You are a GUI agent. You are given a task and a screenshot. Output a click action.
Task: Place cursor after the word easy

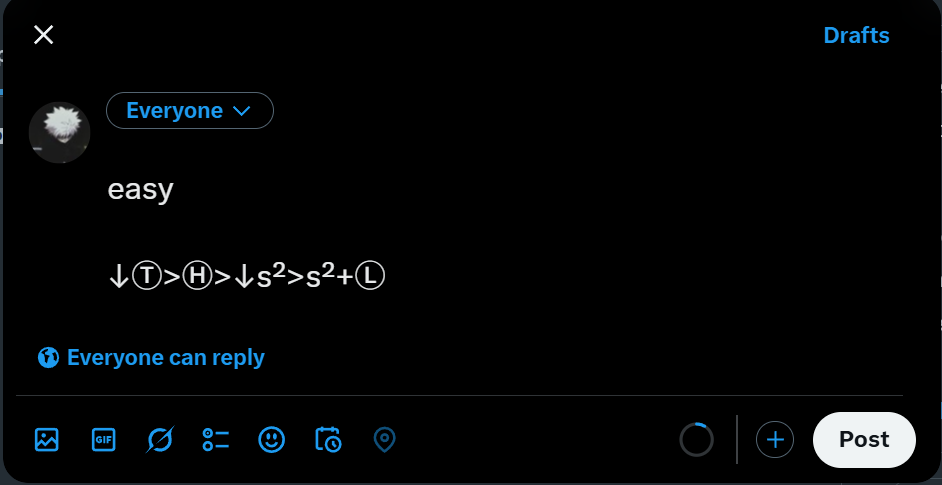[x=175, y=190]
